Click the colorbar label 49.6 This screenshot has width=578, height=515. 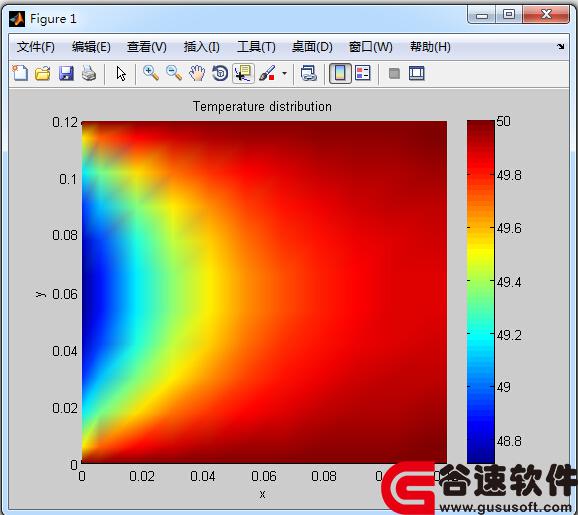point(509,228)
